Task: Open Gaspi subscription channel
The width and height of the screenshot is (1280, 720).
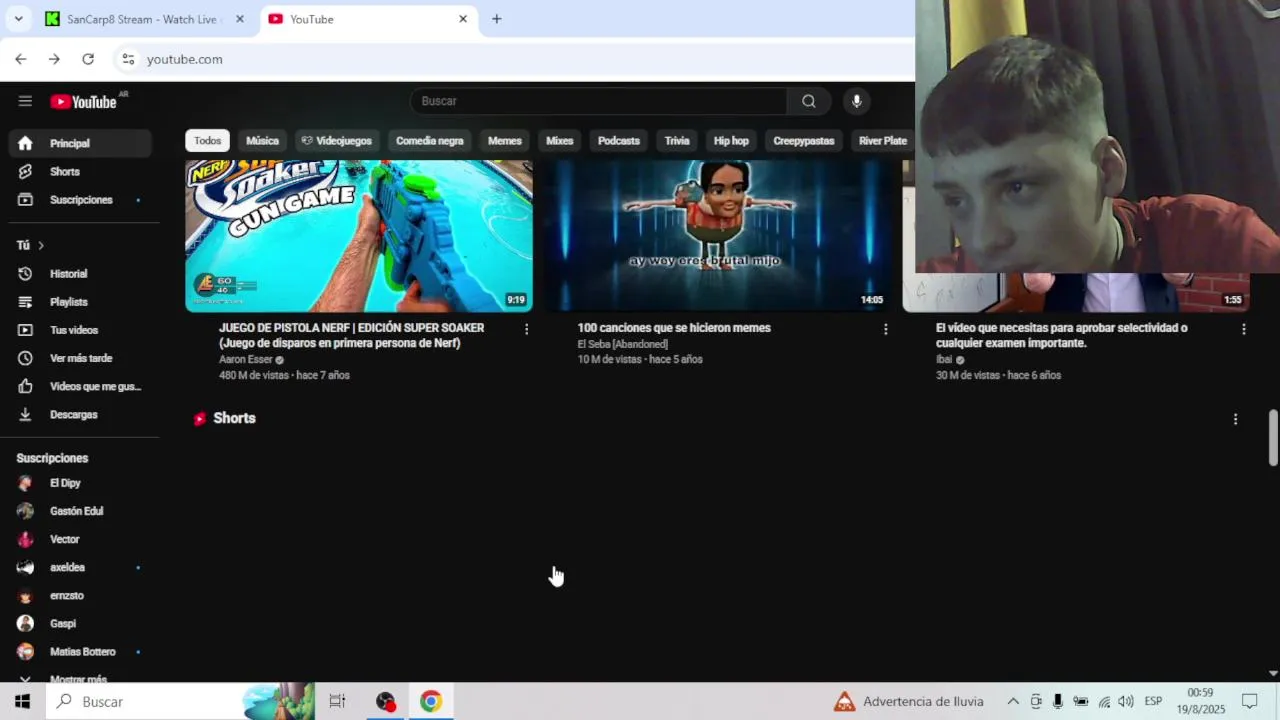Action: (x=80, y=623)
